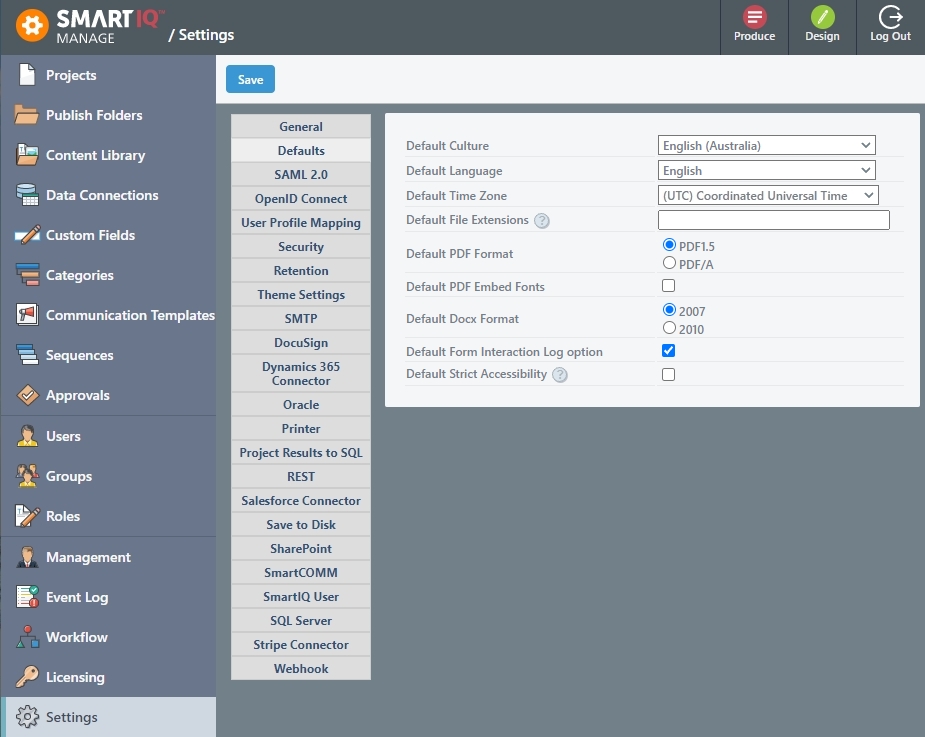Open the Webhook settings tab

301,669
